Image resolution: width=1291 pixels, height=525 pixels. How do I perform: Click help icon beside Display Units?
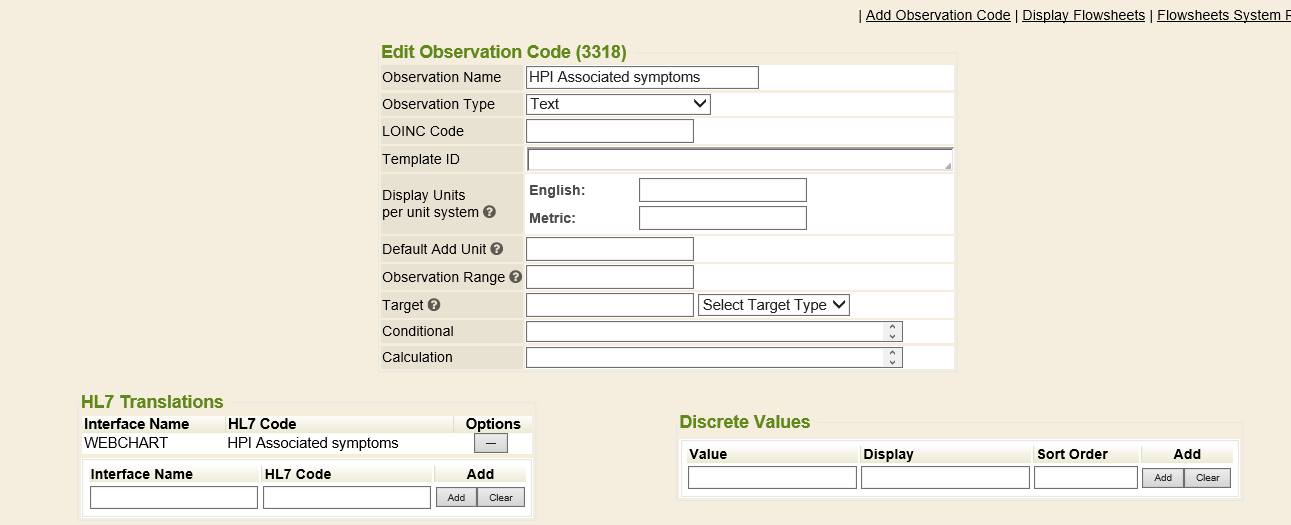pos(489,212)
